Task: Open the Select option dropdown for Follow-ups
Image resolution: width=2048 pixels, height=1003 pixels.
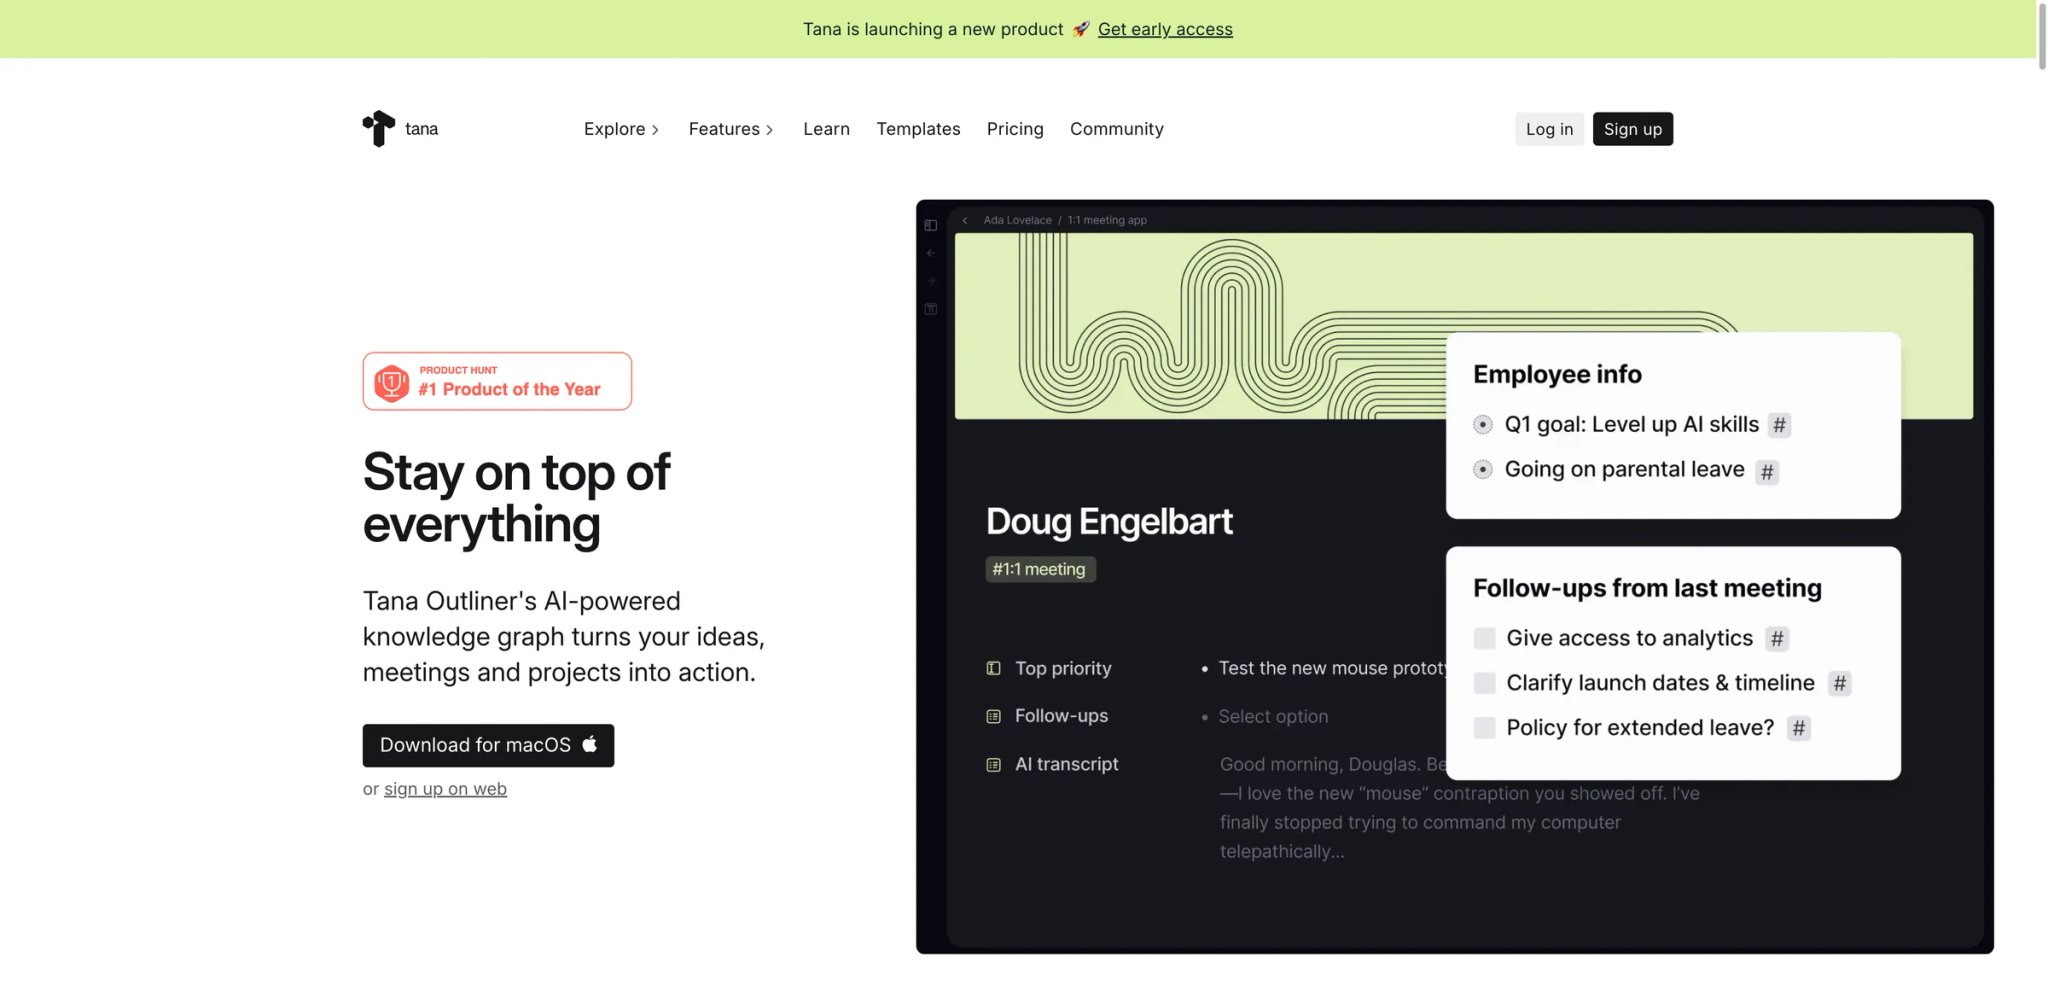Action: [x=1273, y=716]
